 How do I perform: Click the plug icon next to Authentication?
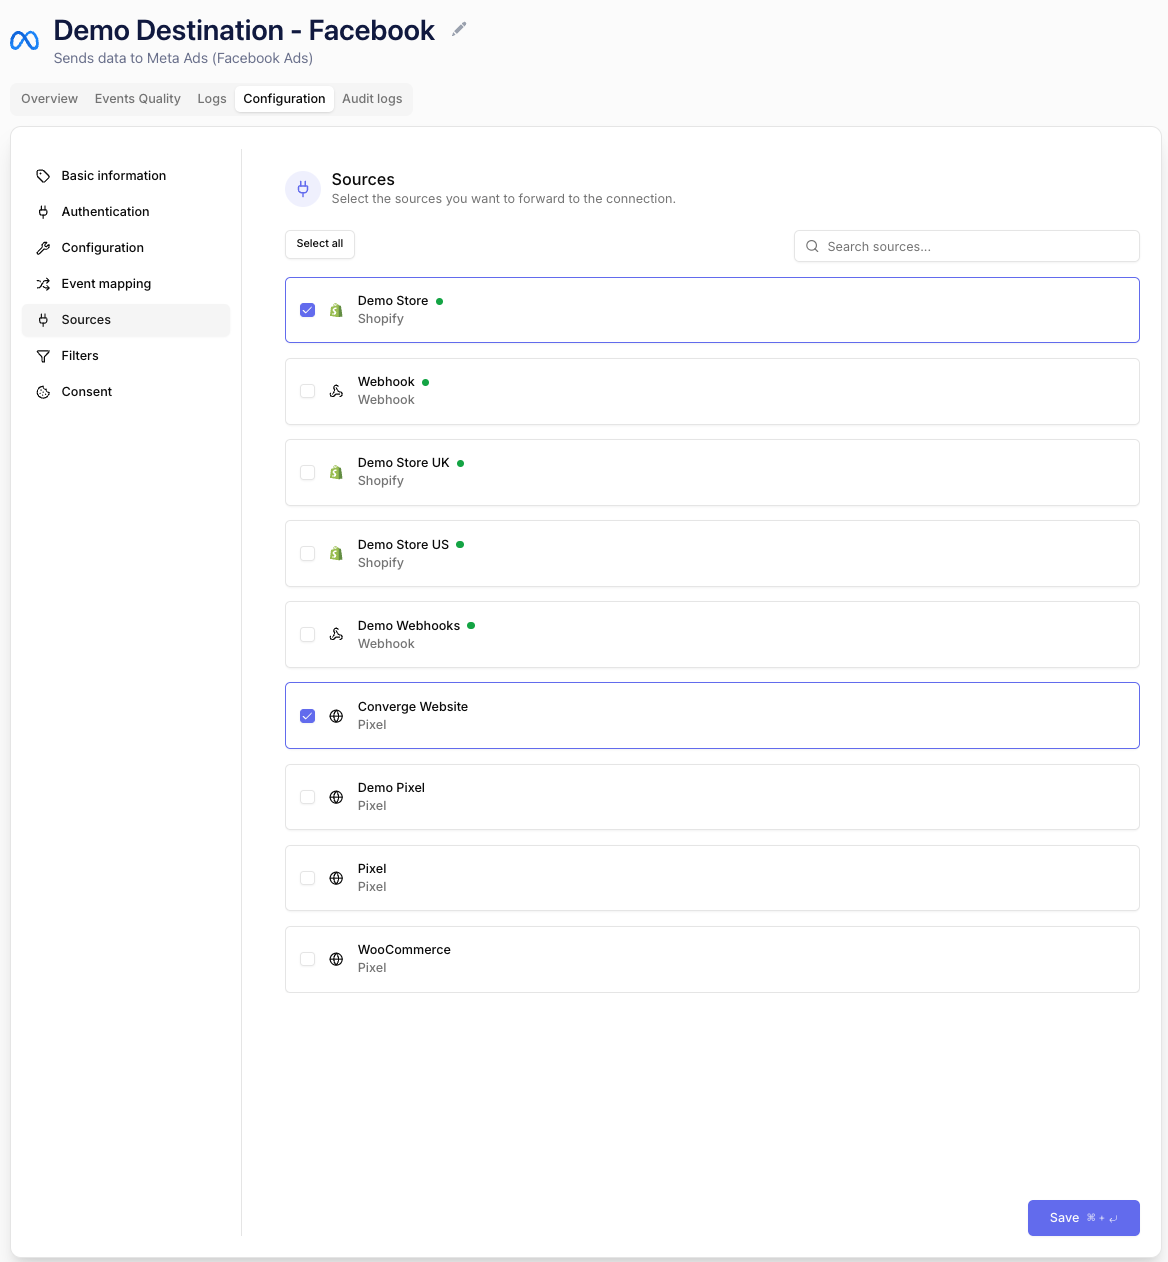pos(43,212)
